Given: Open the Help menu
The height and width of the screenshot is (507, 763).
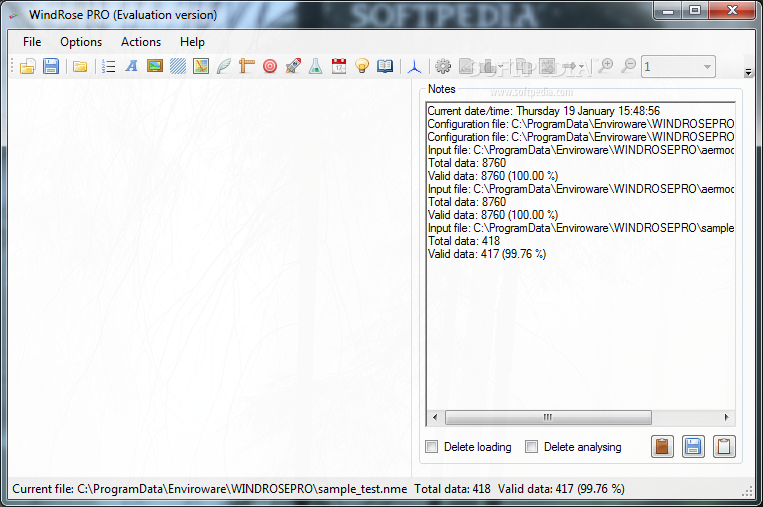Looking at the screenshot, I should (192, 42).
